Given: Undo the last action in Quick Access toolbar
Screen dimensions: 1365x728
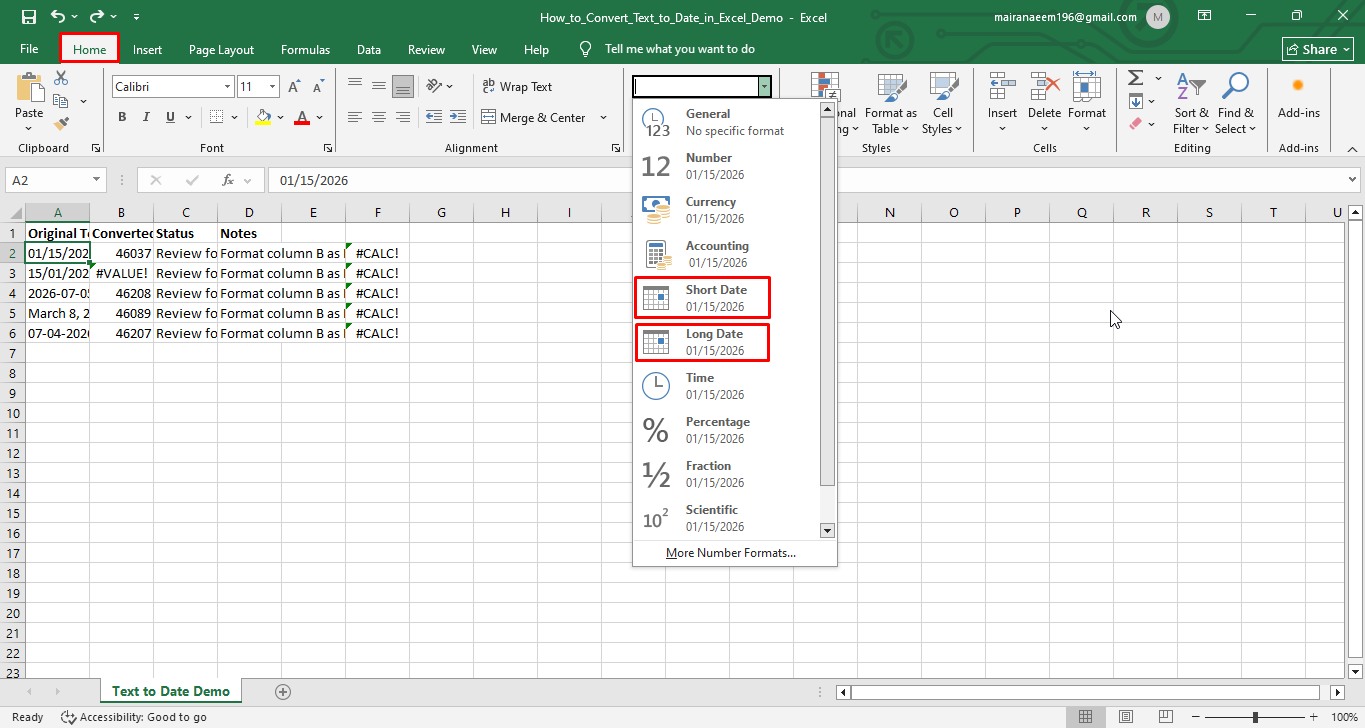Looking at the screenshot, I should (58, 17).
